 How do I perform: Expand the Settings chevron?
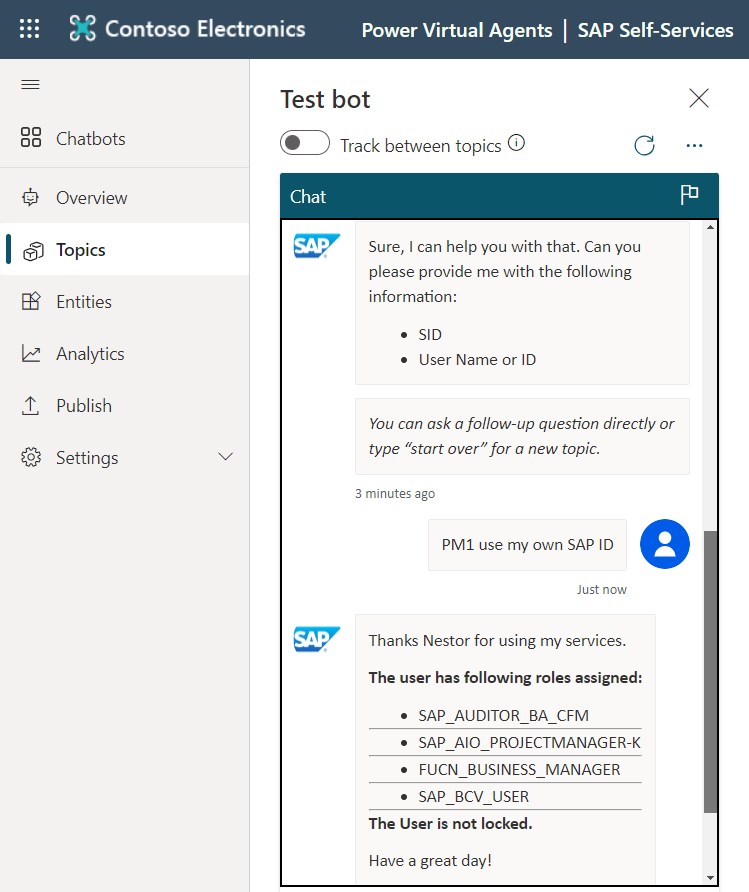click(x=226, y=457)
